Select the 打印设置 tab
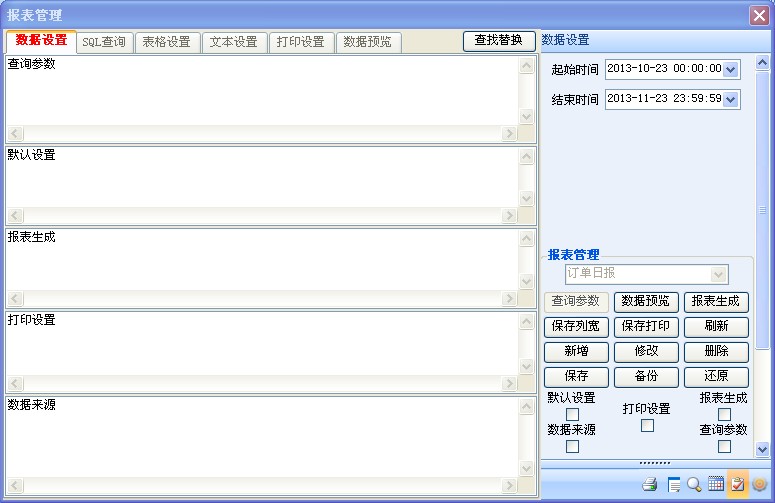The height and width of the screenshot is (503, 775). (301, 42)
